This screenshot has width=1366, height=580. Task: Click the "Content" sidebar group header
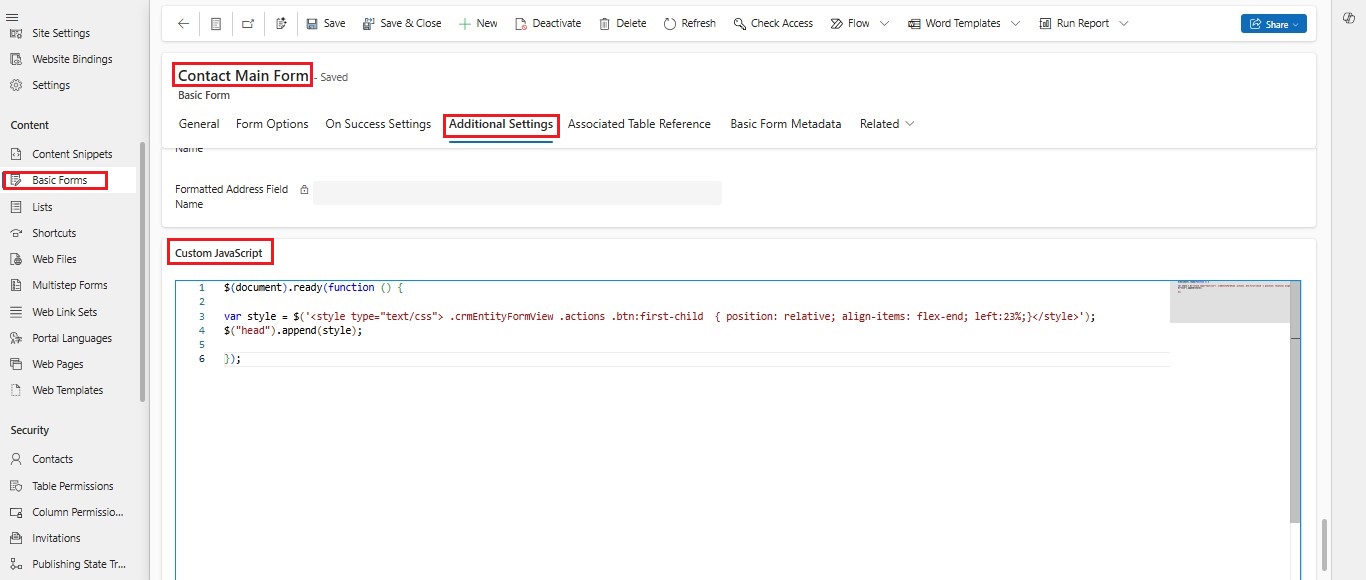(30, 125)
